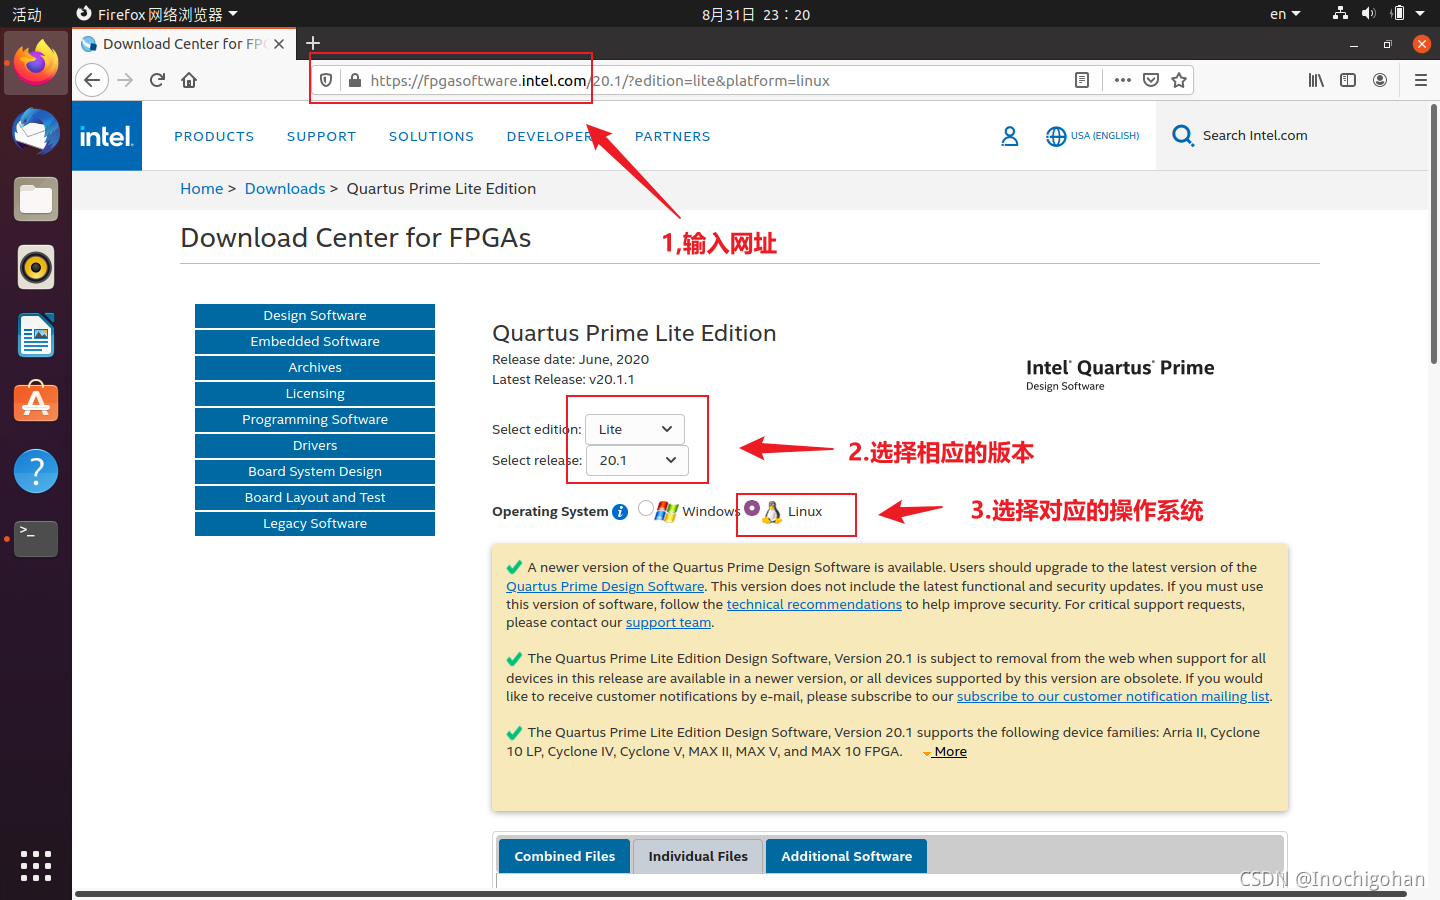1440x900 pixels.
Task: Open the Help icon in the dock
Action: click(x=36, y=471)
